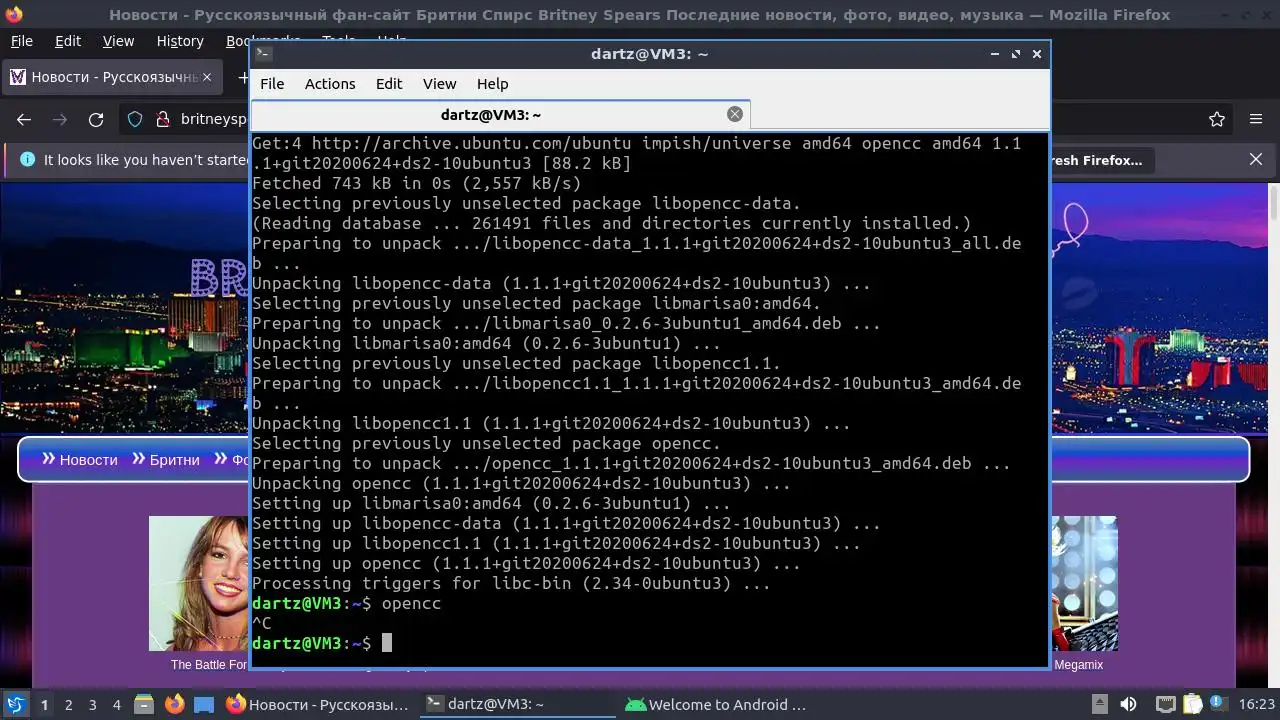Viewport: 1280px width, 720px height.
Task: Click The Battle For caption link
Action: coord(208,664)
